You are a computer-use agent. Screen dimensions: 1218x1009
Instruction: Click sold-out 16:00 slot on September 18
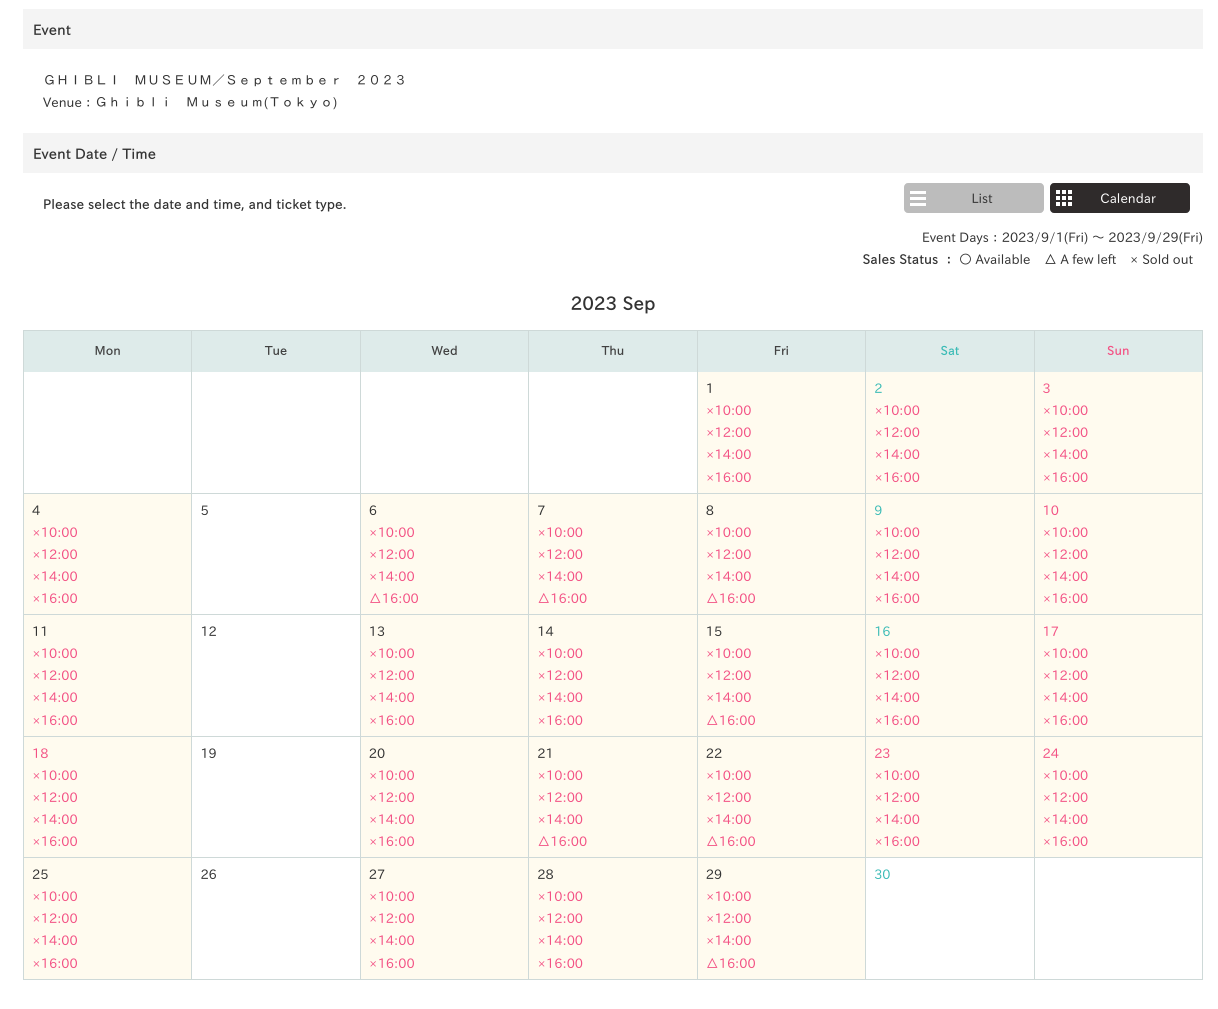click(55, 841)
